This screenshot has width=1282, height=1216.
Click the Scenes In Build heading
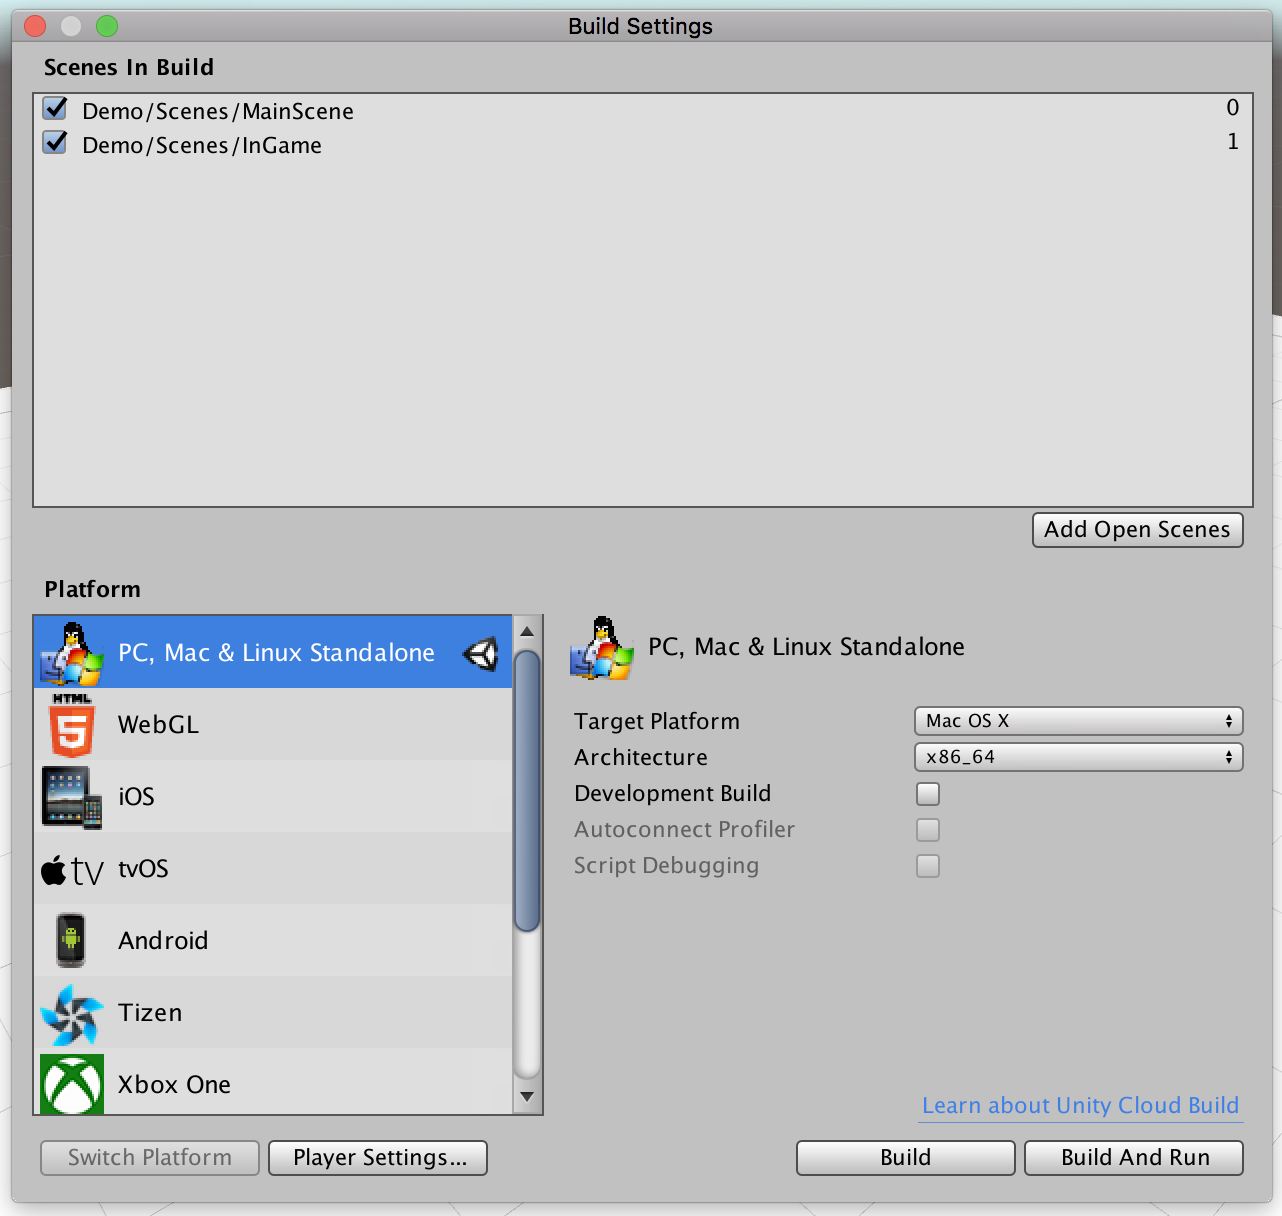click(x=129, y=67)
